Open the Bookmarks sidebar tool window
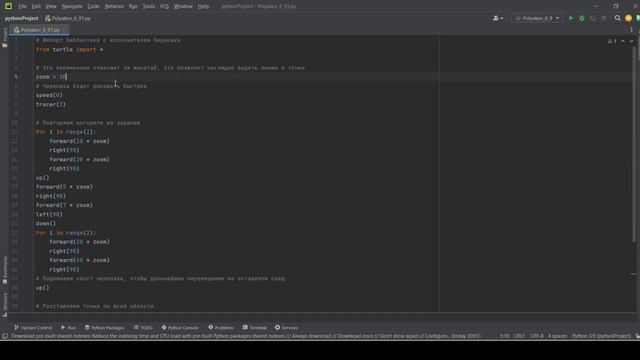640x360 pixels. pyautogui.click(x=4, y=270)
